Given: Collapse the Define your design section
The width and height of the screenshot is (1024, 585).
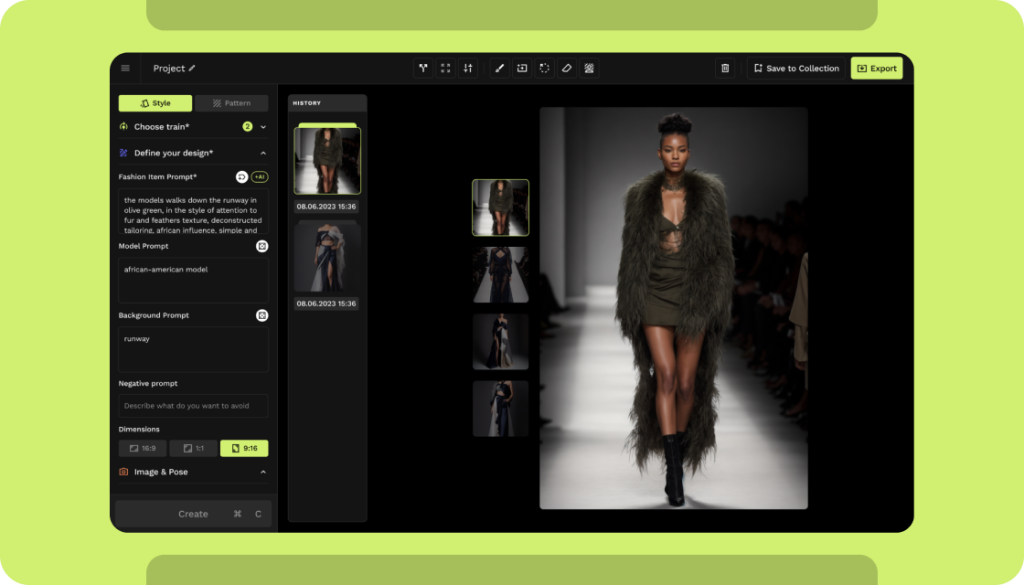Looking at the screenshot, I should click(x=263, y=153).
